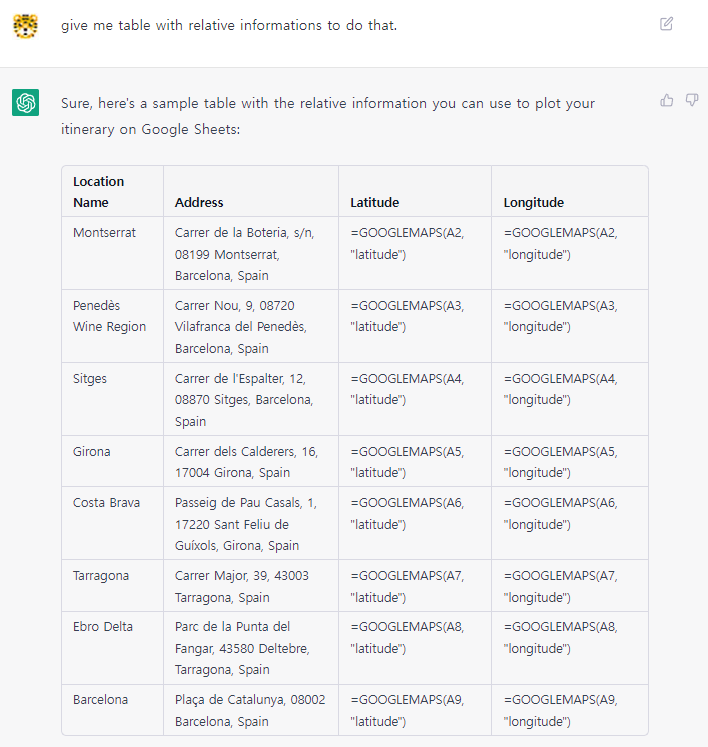The image size is (708, 747).
Task: Click the edit message pencil icon
Action: (x=666, y=24)
